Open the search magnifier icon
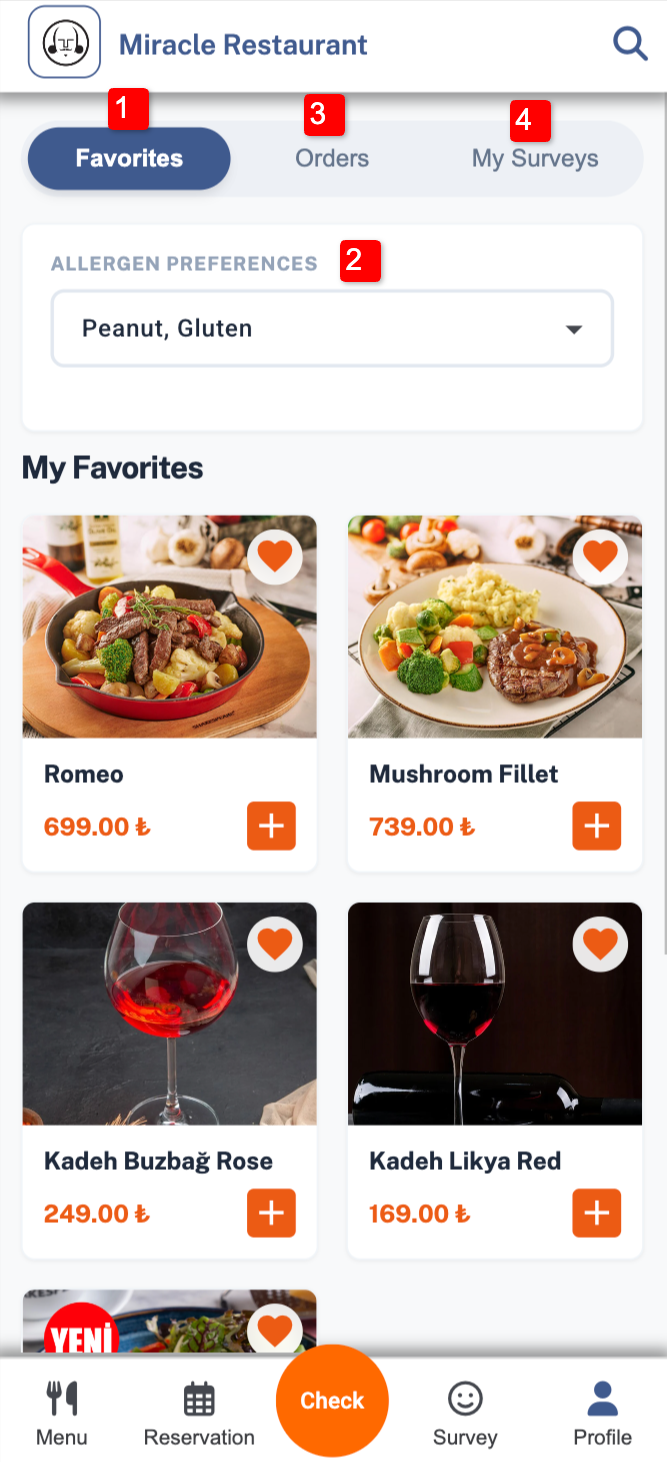Image resolution: width=667 pixels, height=1462 pixels. (630, 44)
